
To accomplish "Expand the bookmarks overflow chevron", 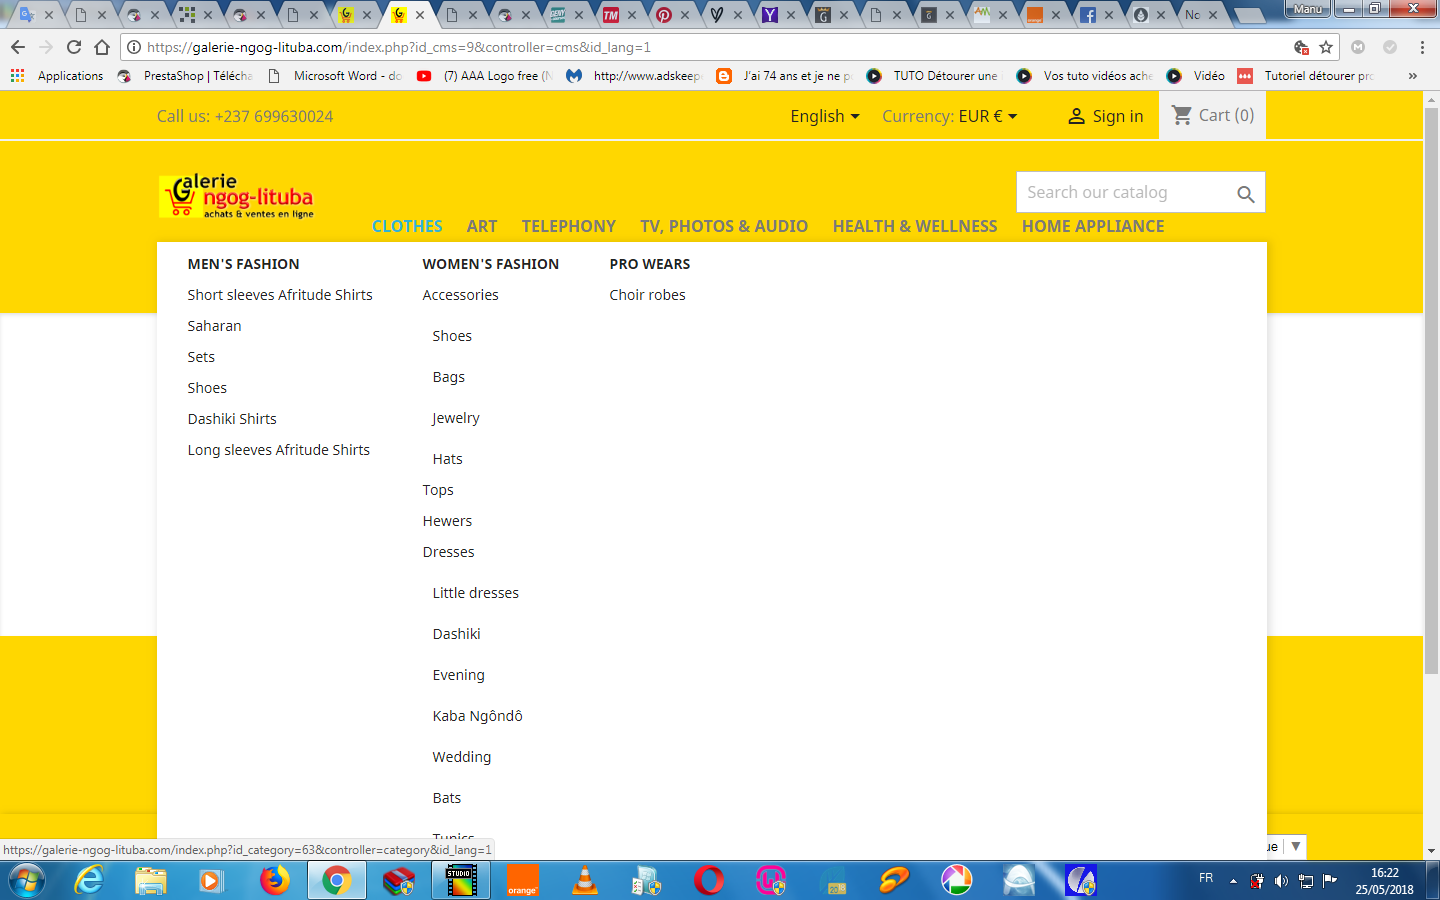I will [x=1412, y=76].
